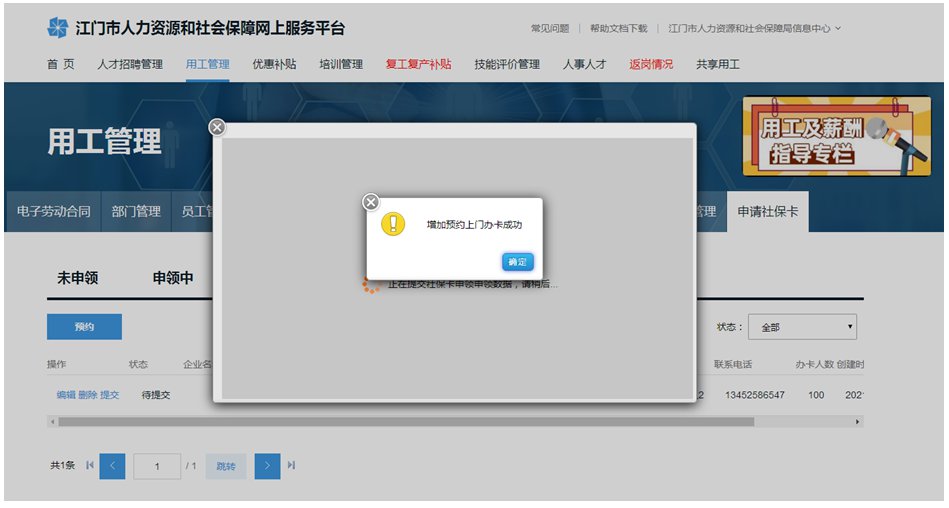
Task: Go to previous page arrow
Action: 113,466
